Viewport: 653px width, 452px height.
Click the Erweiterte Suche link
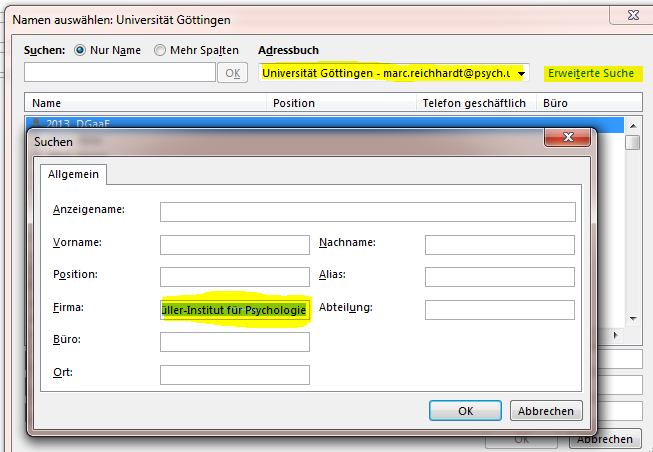point(590,73)
